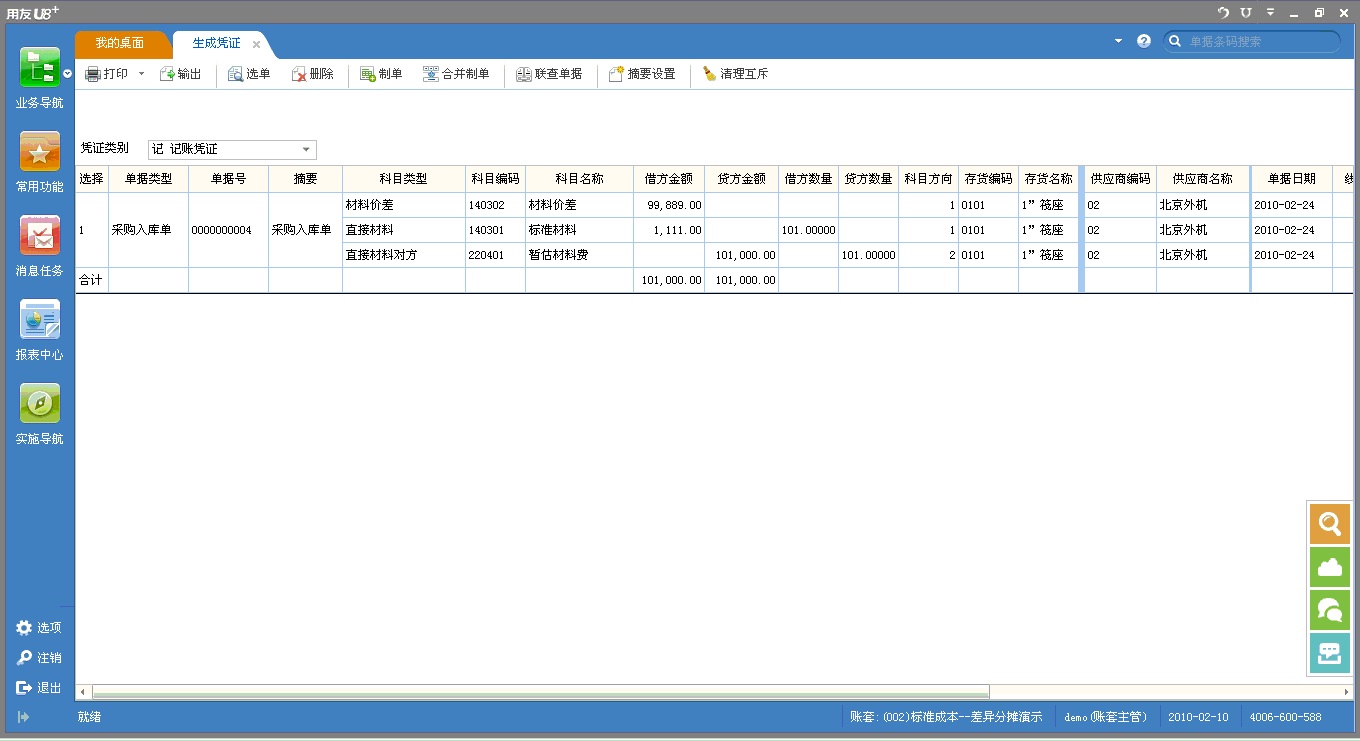Click 注销 log off button
The height and width of the screenshot is (741, 1360).
coord(39,658)
